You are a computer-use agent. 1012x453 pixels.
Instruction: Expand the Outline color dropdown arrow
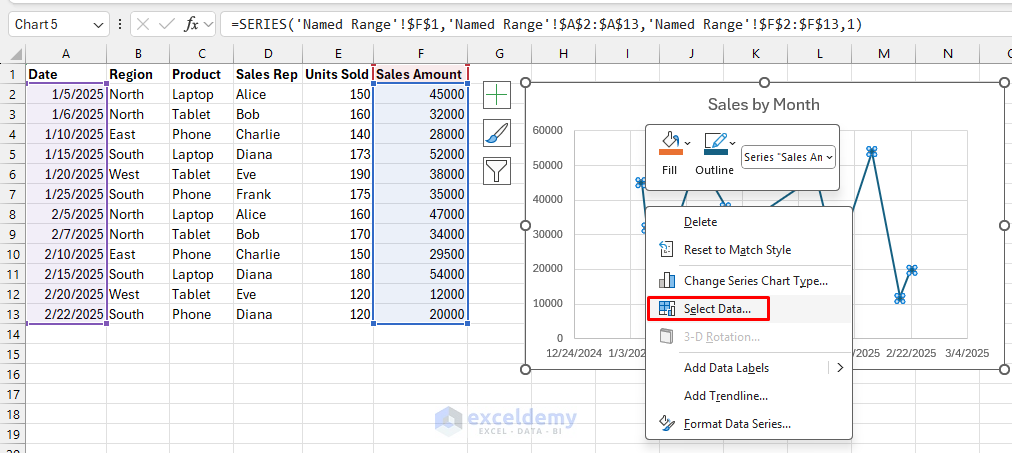pyautogui.click(x=733, y=143)
